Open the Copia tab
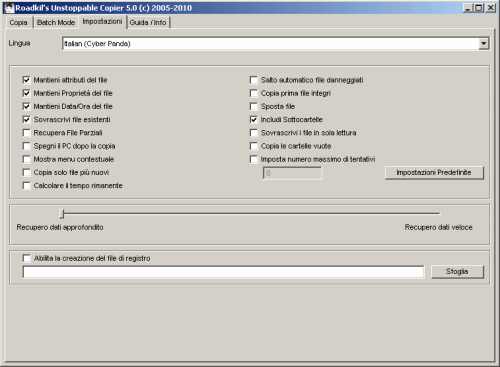500x367 pixels. [x=18, y=23]
